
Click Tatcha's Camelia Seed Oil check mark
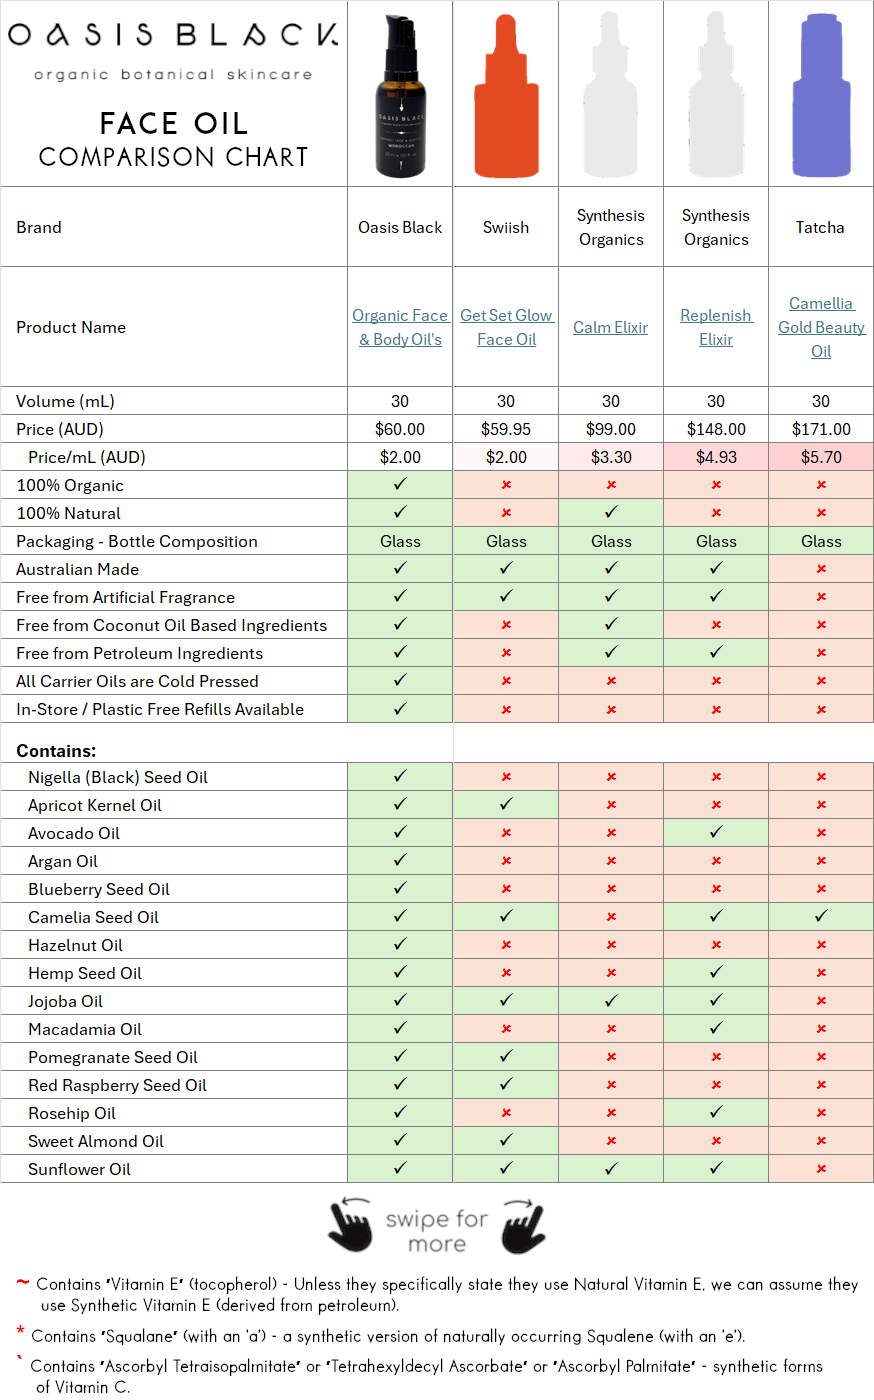(x=821, y=916)
